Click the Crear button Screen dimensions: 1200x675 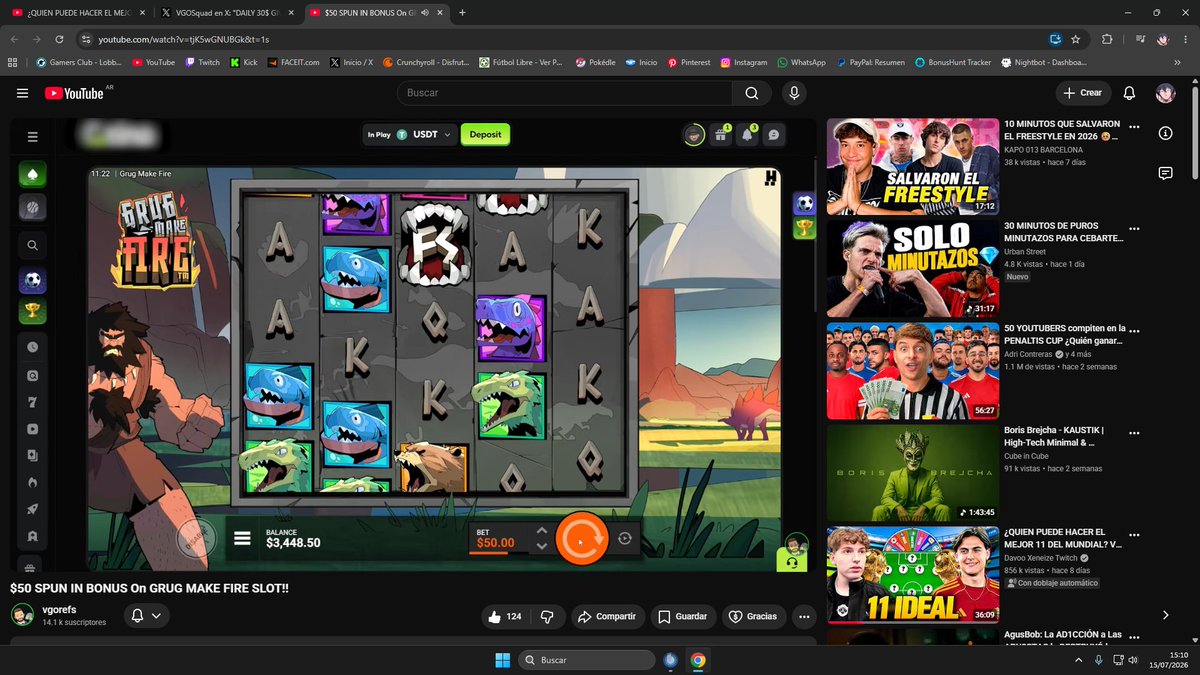point(1082,93)
